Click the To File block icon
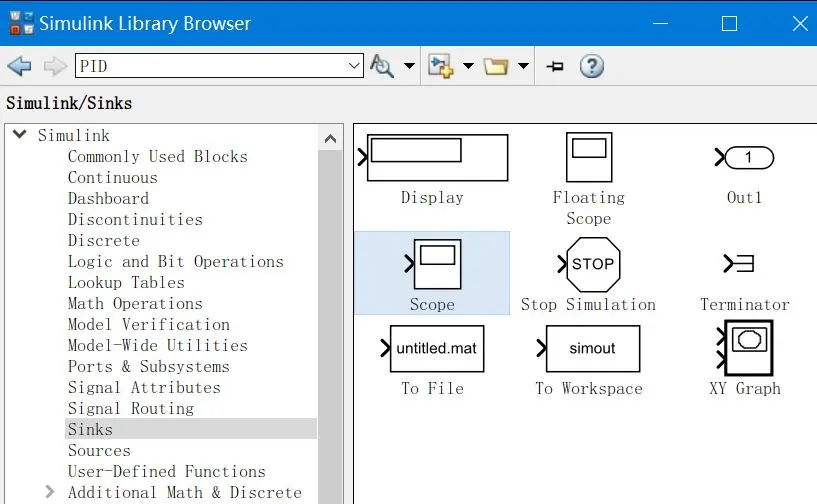 coord(432,349)
